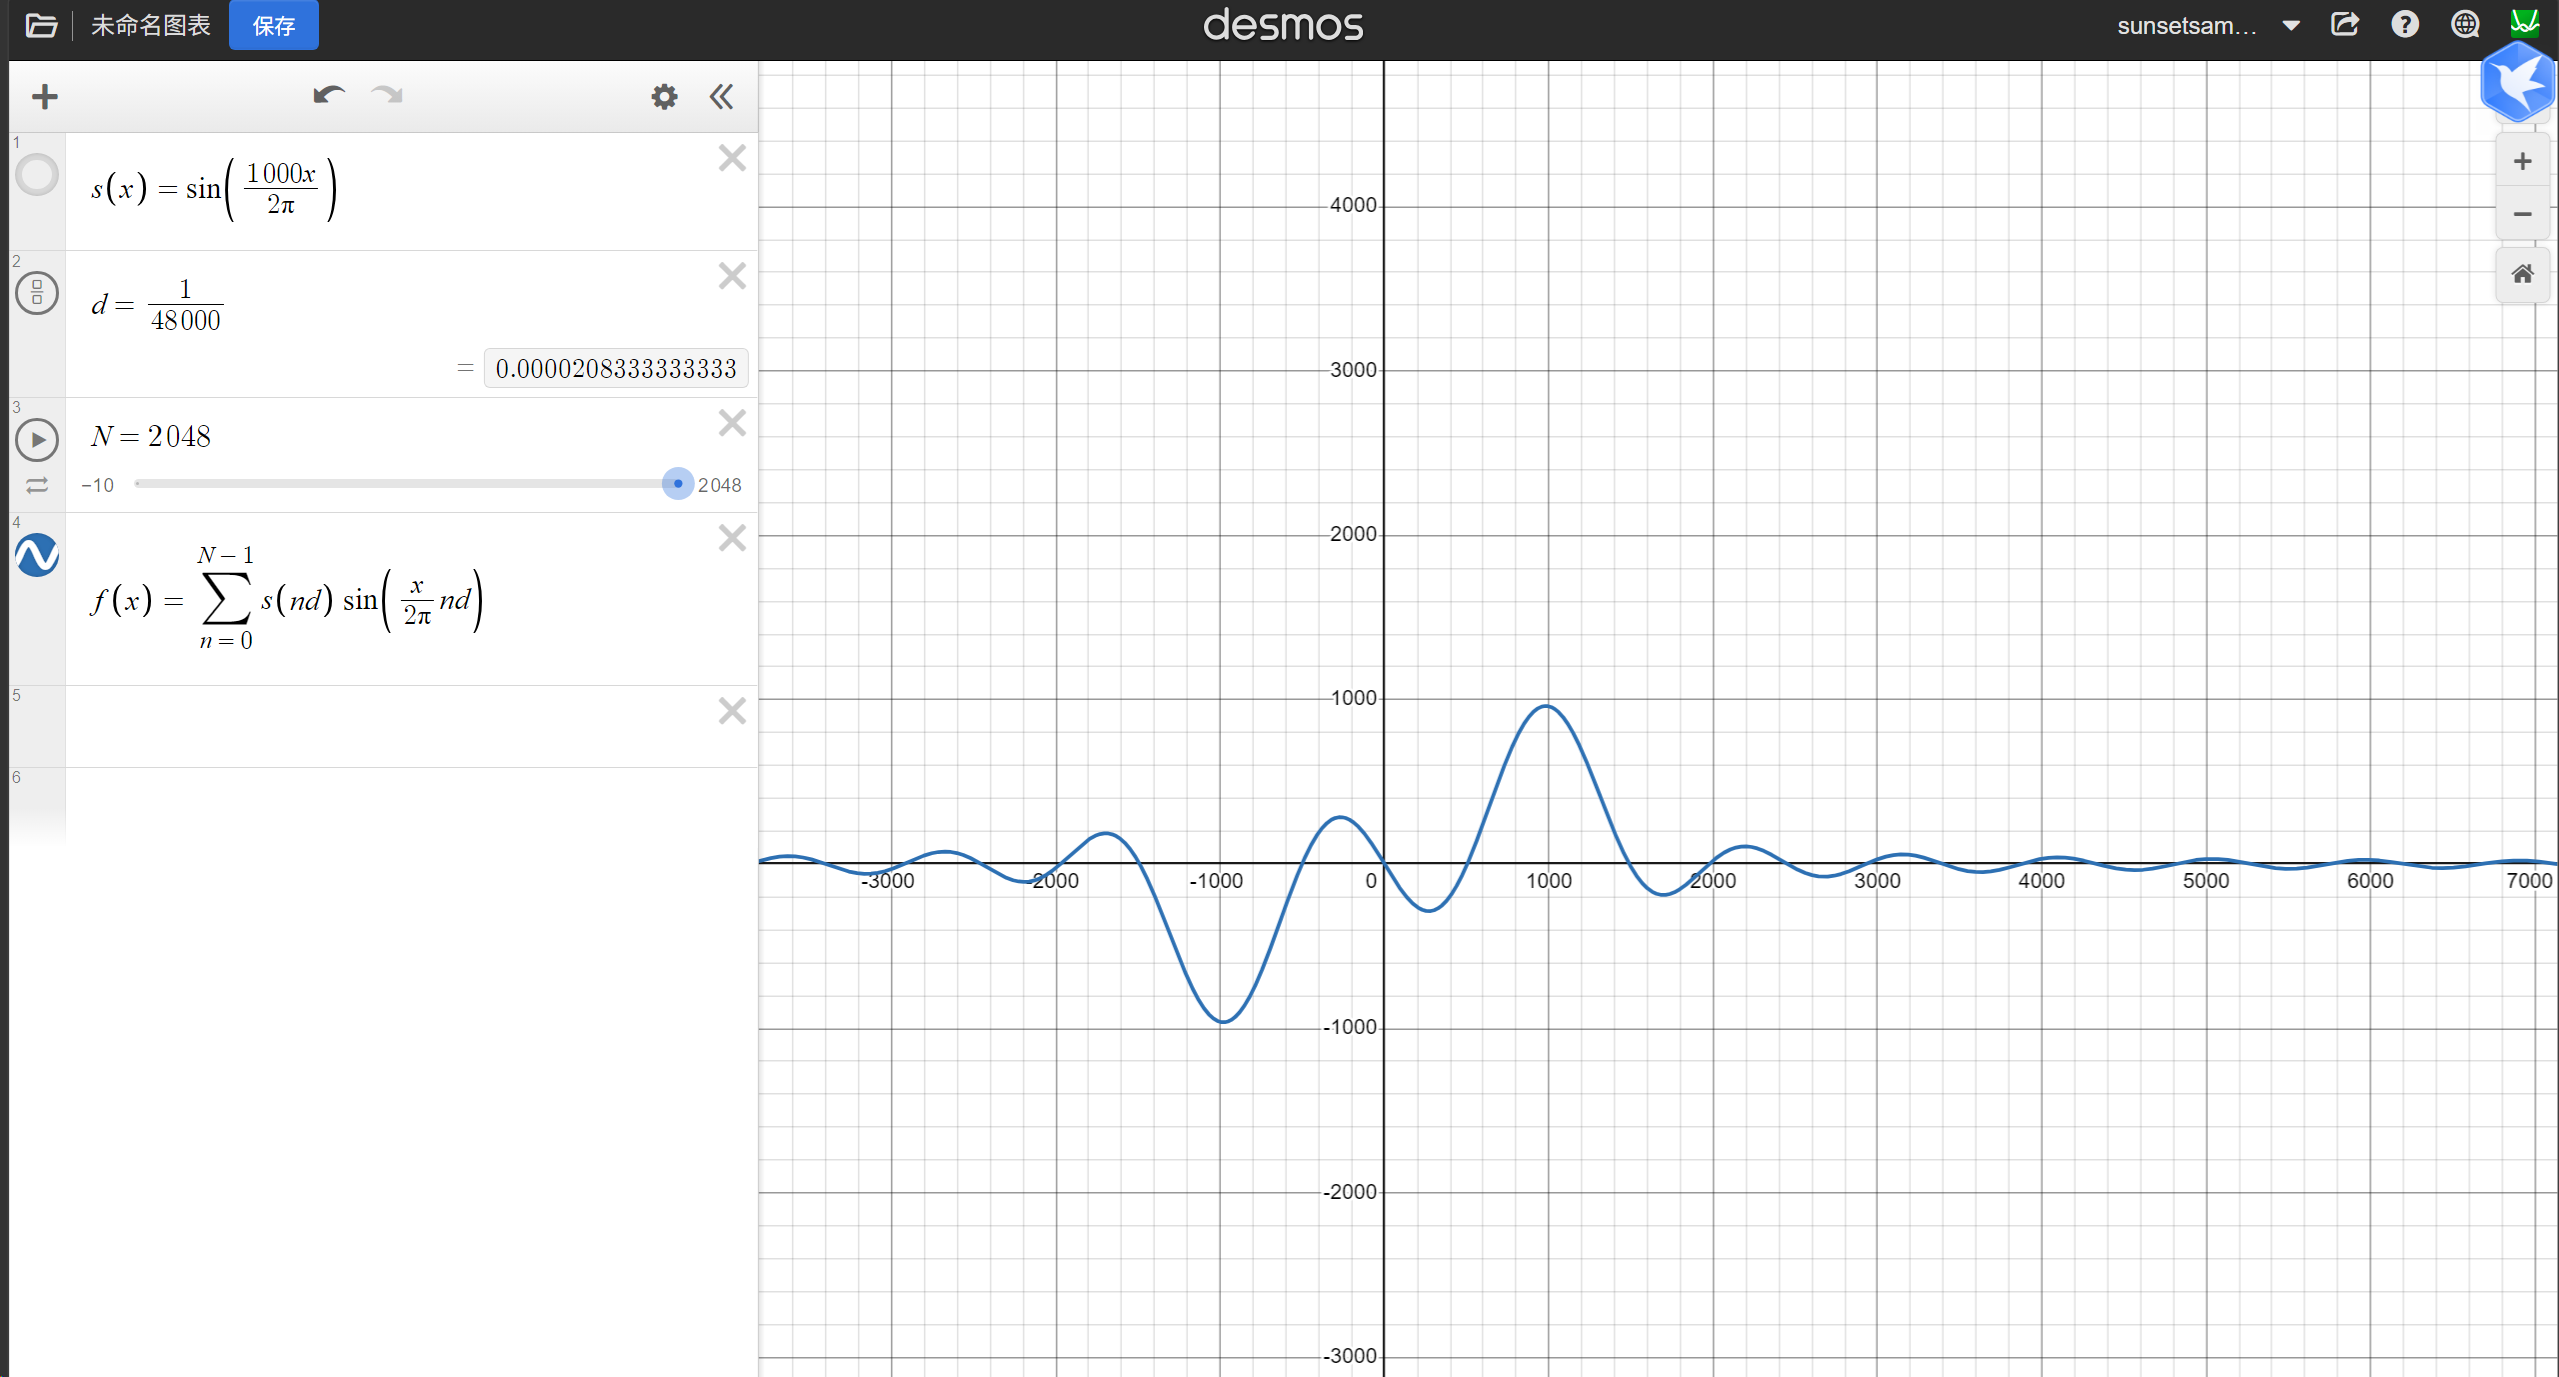Expand the sunsetsam account dropdown
This screenshot has width=2559, height=1377.
pyautogui.click(x=2291, y=26)
